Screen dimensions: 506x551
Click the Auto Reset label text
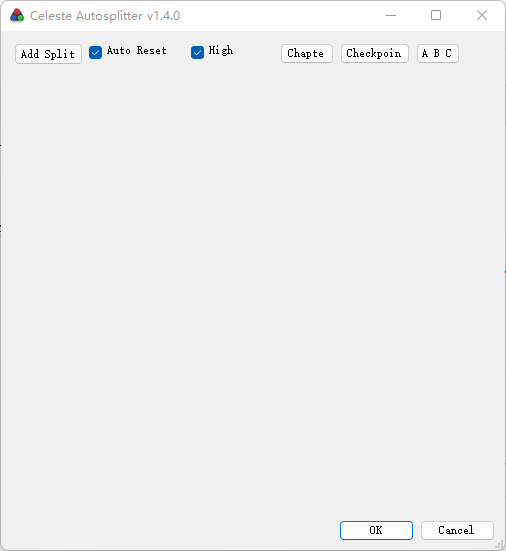pyautogui.click(x=137, y=51)
